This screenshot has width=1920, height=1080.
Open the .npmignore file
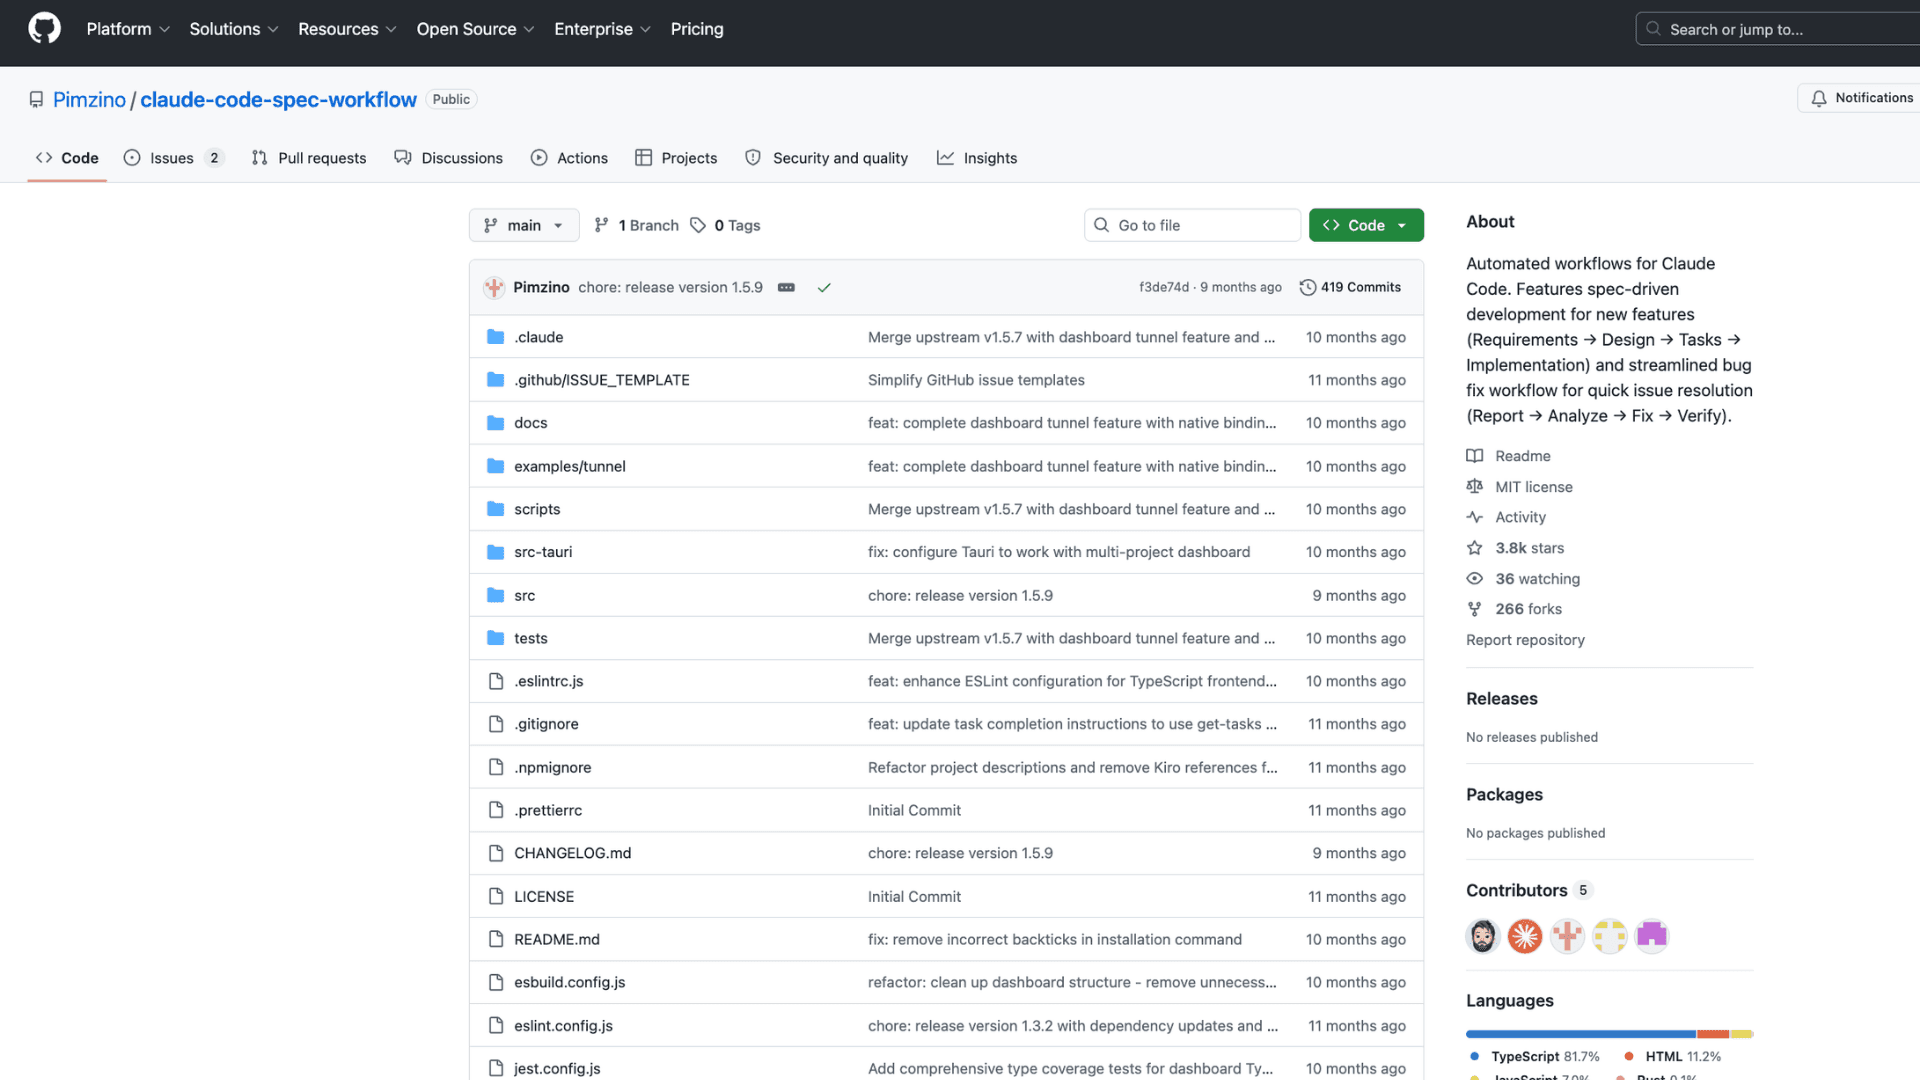(x=553, y=768)
